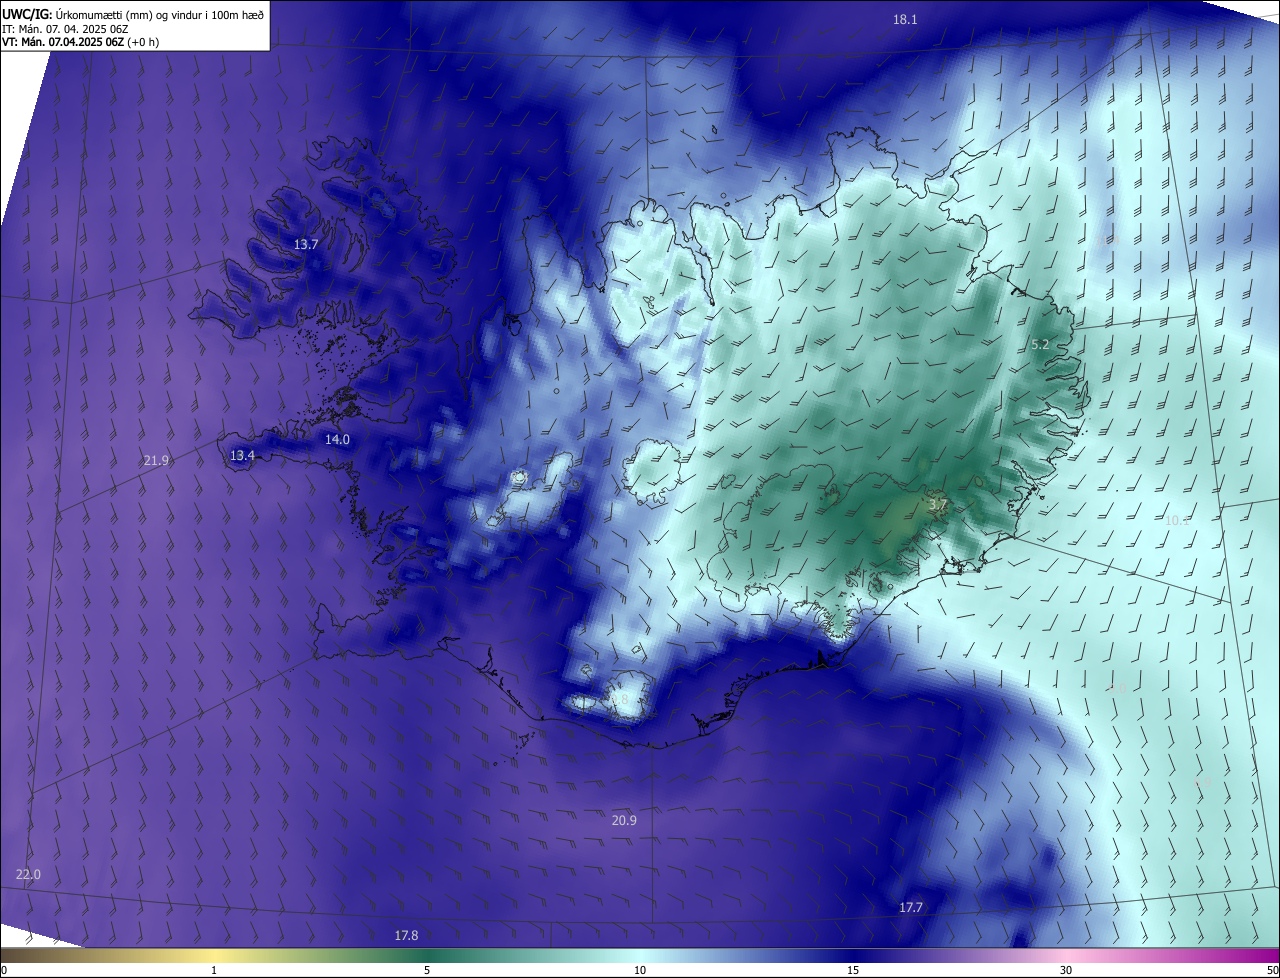This screenshot has height=978, width=1280.
Task: Click the 17.7 value label
Action: [x=911, y=907]
